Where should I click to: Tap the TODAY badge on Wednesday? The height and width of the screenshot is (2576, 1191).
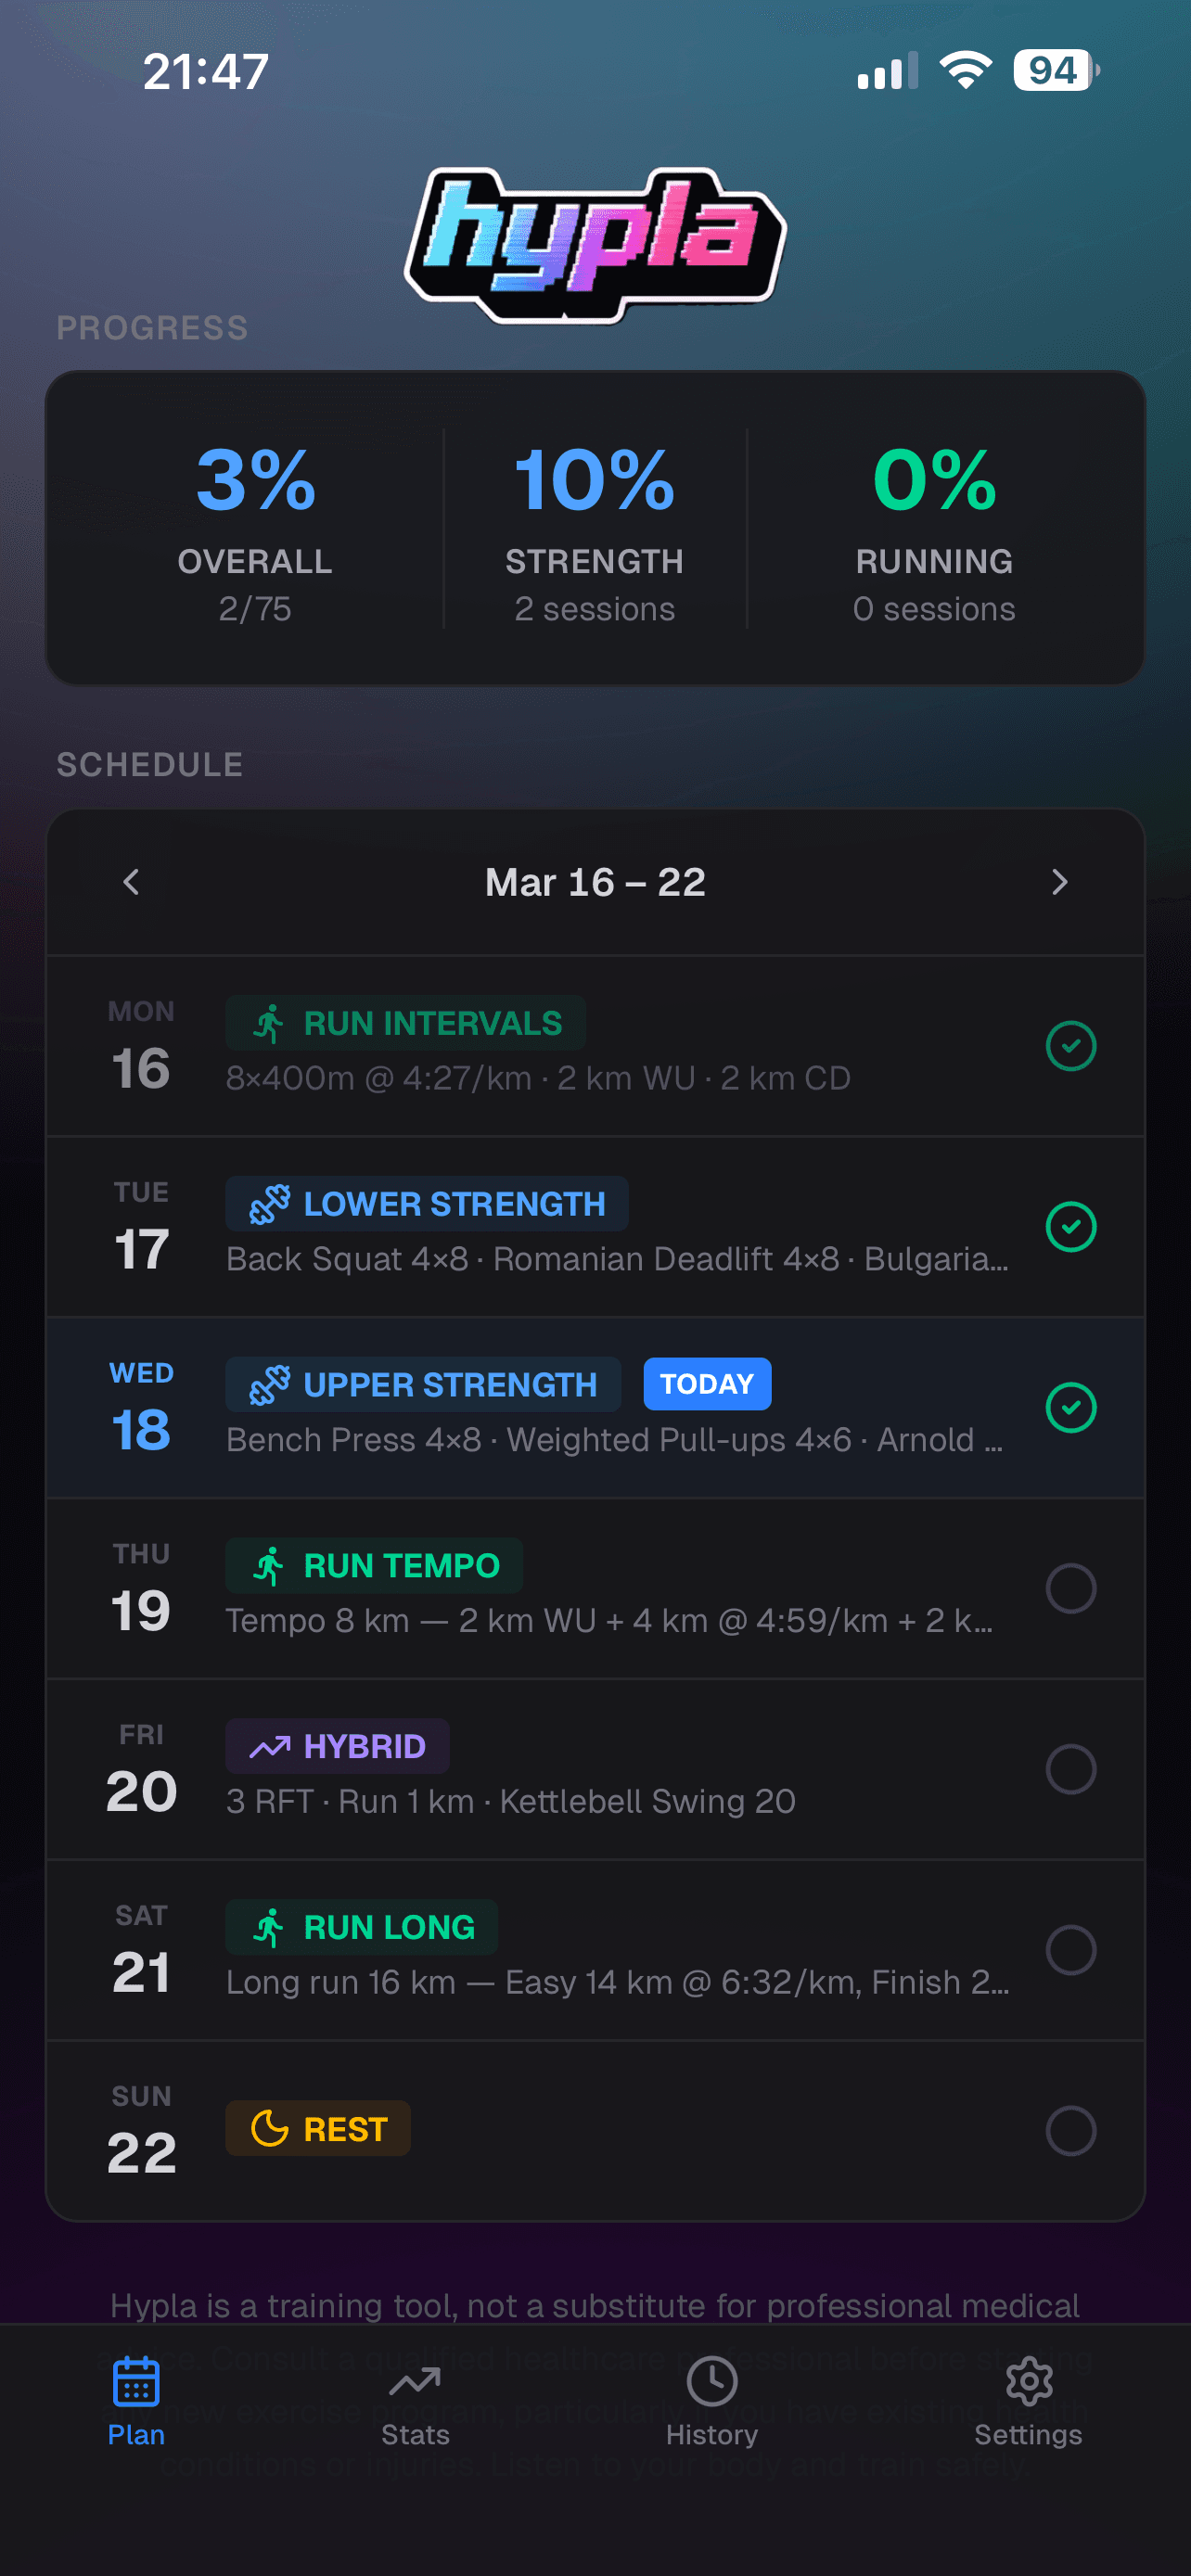(x=707, y=1384)
